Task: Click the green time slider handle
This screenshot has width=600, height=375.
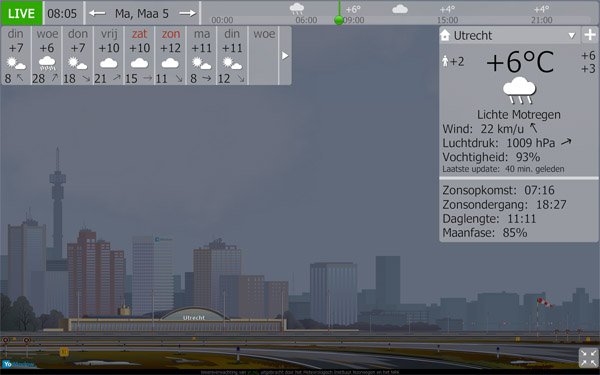Action: click(x=339, y=20)
